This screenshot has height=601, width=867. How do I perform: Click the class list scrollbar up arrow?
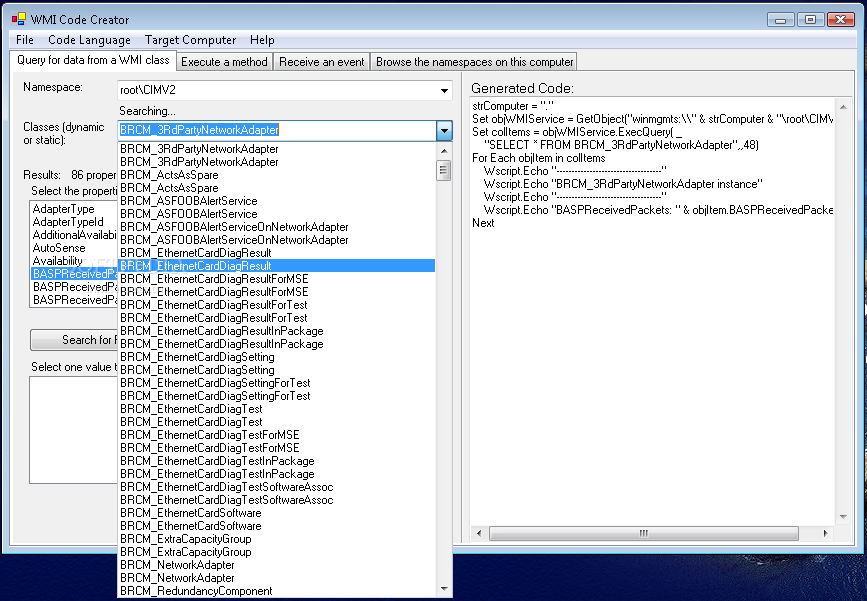443,150
